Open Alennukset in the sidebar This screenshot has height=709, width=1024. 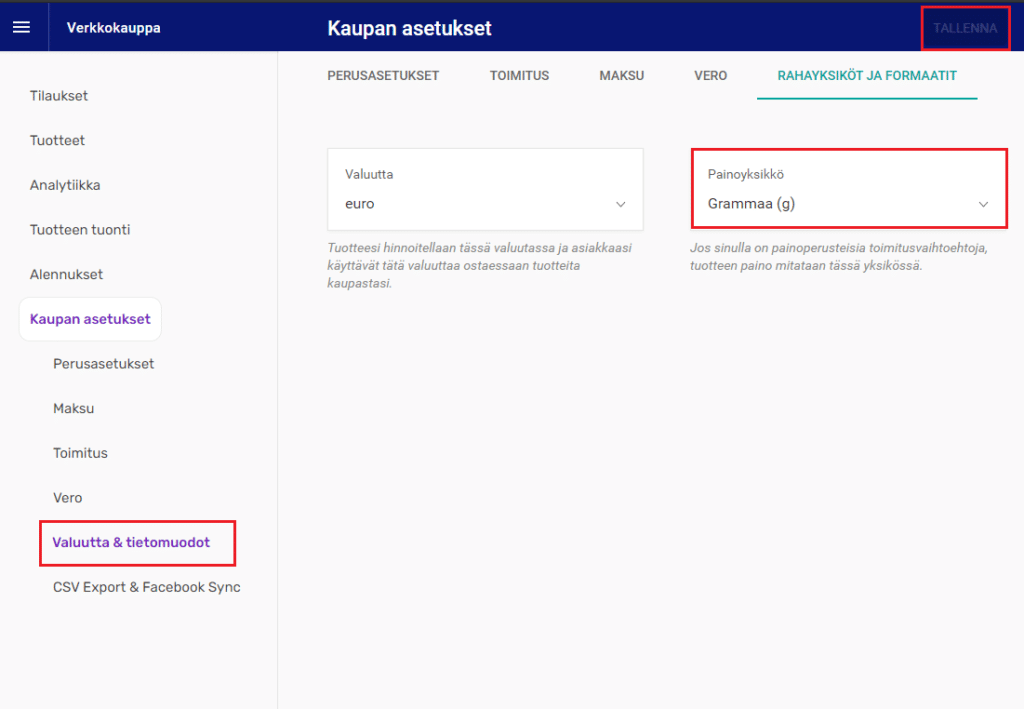pos(66,274)
